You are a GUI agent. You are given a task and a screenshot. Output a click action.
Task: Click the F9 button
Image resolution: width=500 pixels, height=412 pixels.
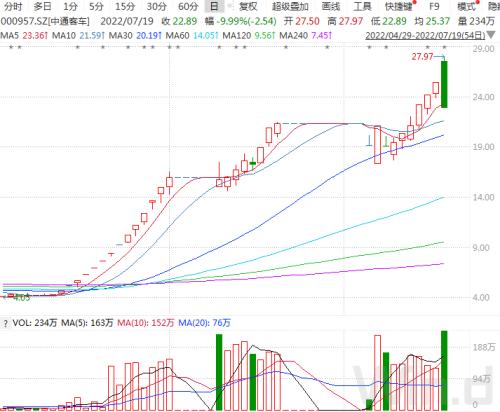(x=434, y=6)
